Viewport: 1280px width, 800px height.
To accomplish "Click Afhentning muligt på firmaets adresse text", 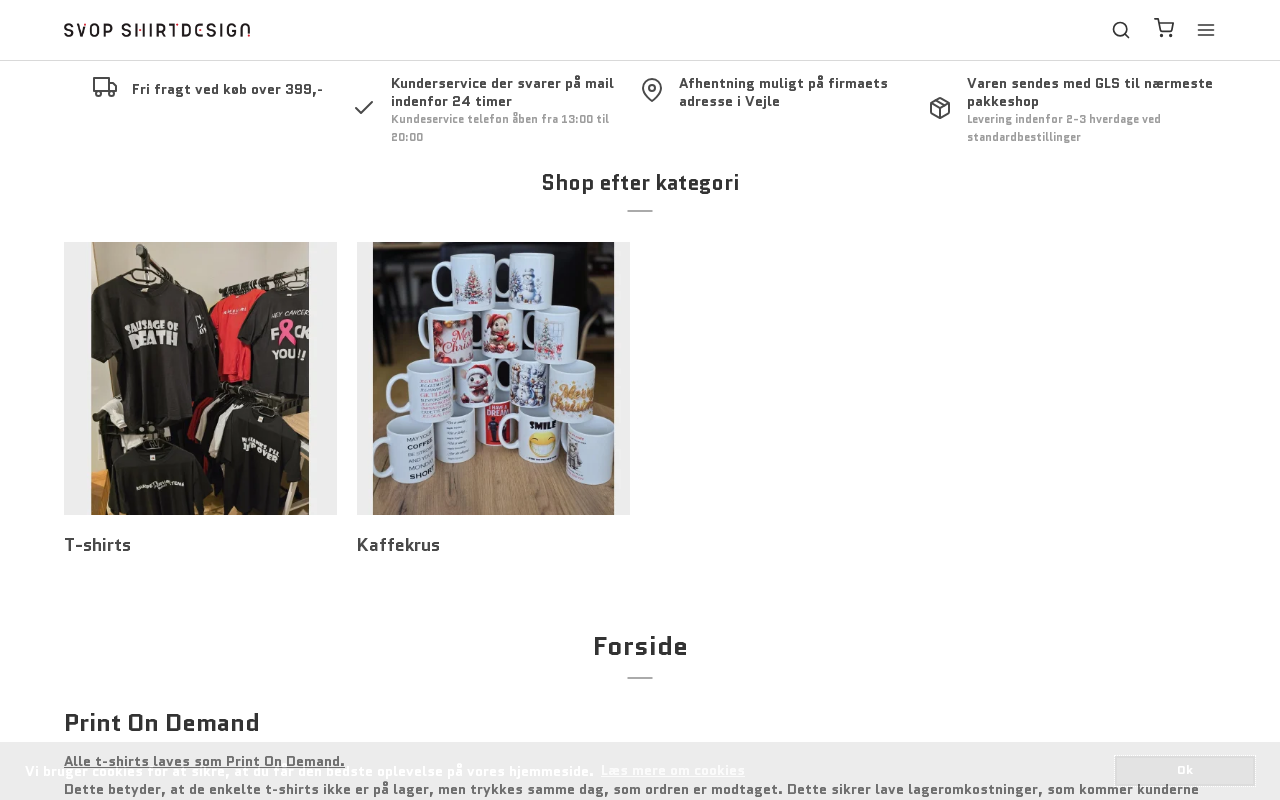I will click(784, 92).
